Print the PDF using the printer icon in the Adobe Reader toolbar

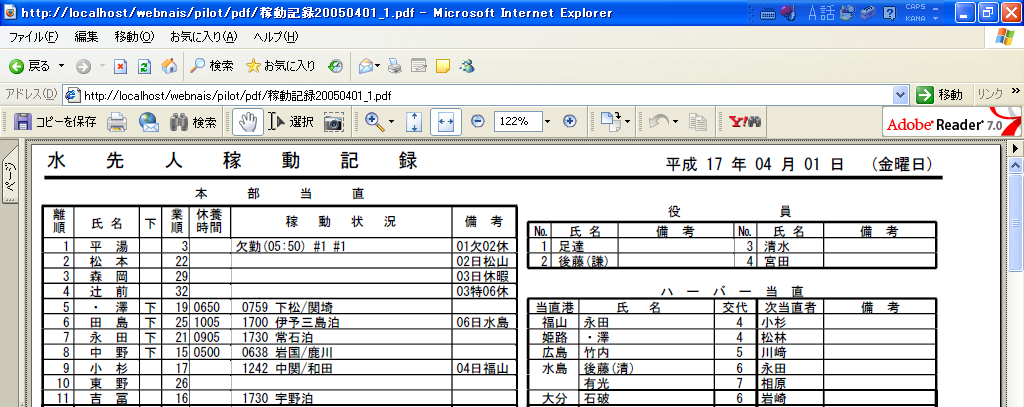117,122
